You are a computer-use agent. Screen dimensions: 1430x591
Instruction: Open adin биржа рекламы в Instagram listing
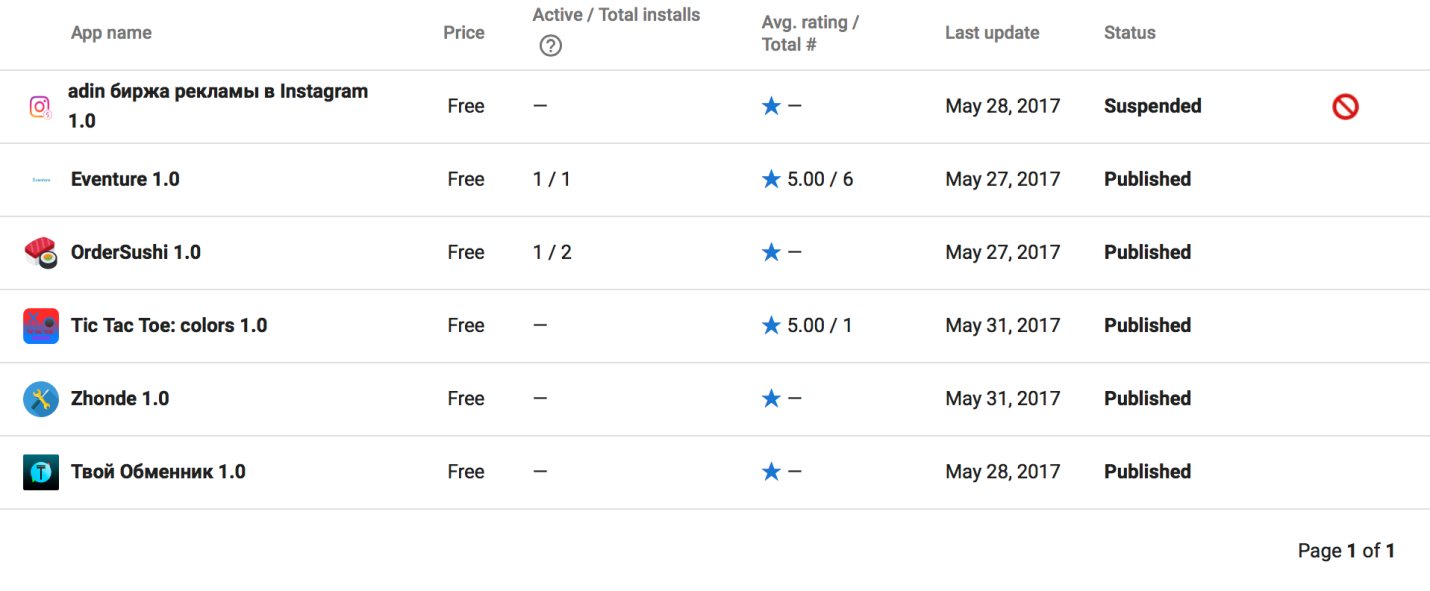click(218, 92)
